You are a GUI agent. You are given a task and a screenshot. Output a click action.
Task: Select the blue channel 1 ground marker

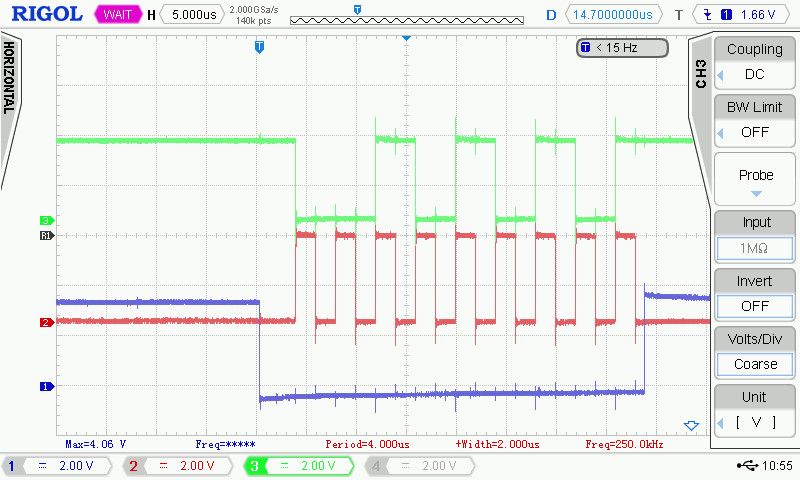(46, 387)
